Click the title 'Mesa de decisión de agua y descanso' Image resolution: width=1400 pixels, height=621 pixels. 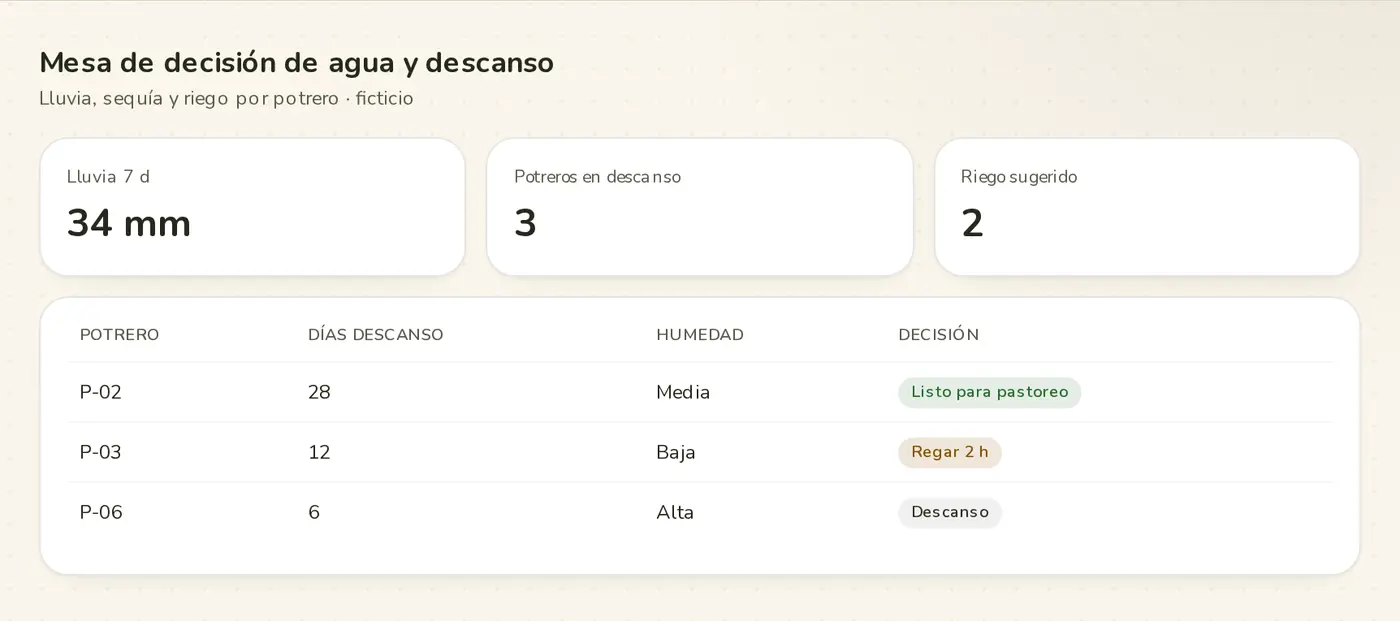pos(296,62)
